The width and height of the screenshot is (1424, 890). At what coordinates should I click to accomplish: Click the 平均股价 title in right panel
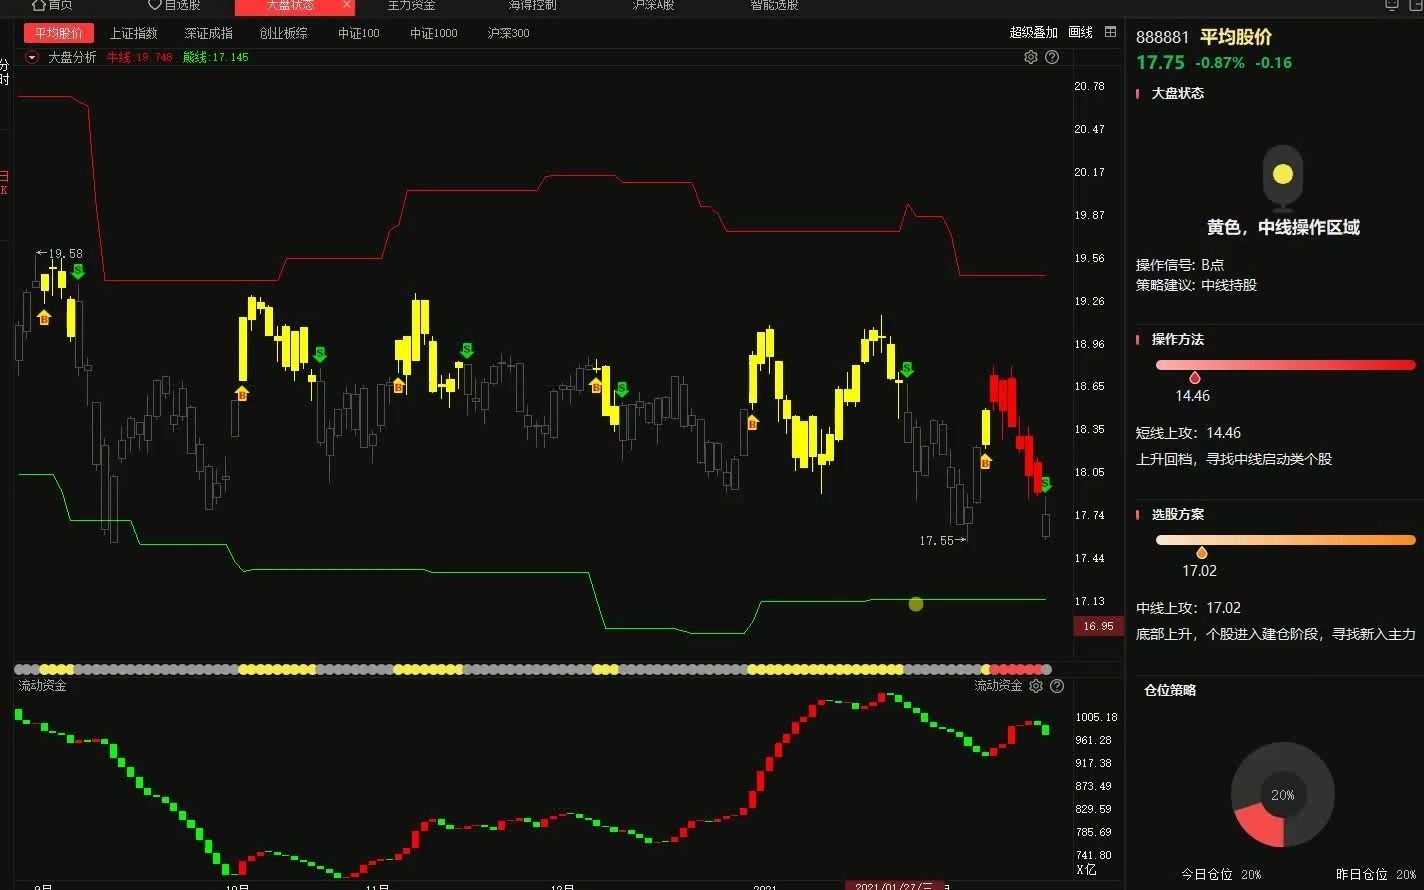pyautogui.click(x=1236, y=37)
